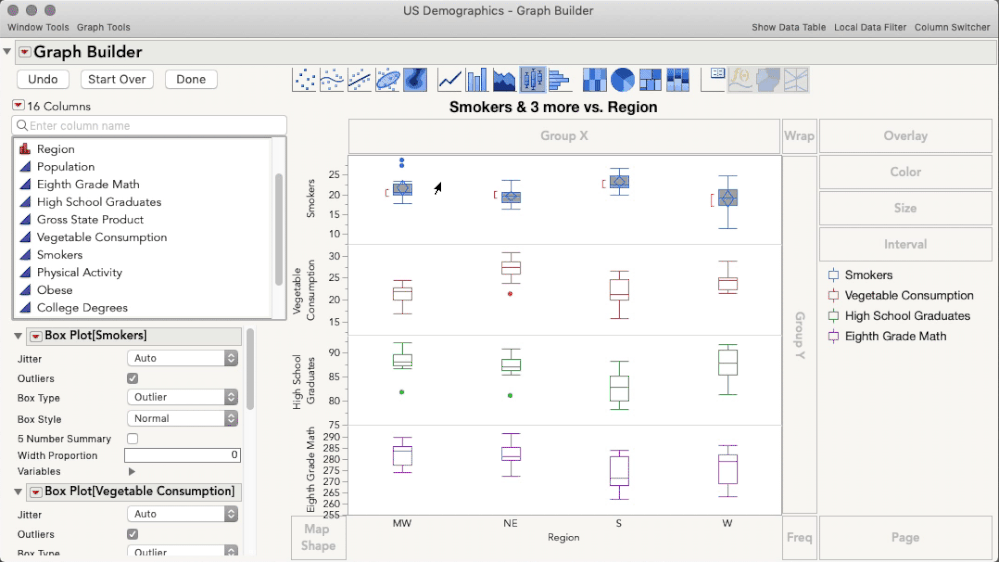Screen dimensions: 999x562
Task: Click the Group X drop zone
Action: pyautogui.click(x=564, y=136)
